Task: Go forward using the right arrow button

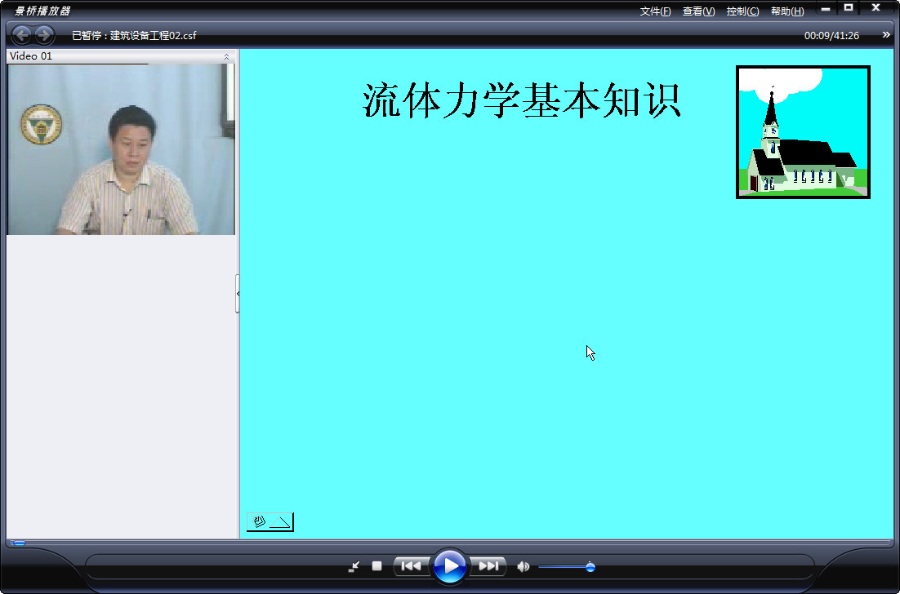Action: pyautogui.click(x=44, y=35)
